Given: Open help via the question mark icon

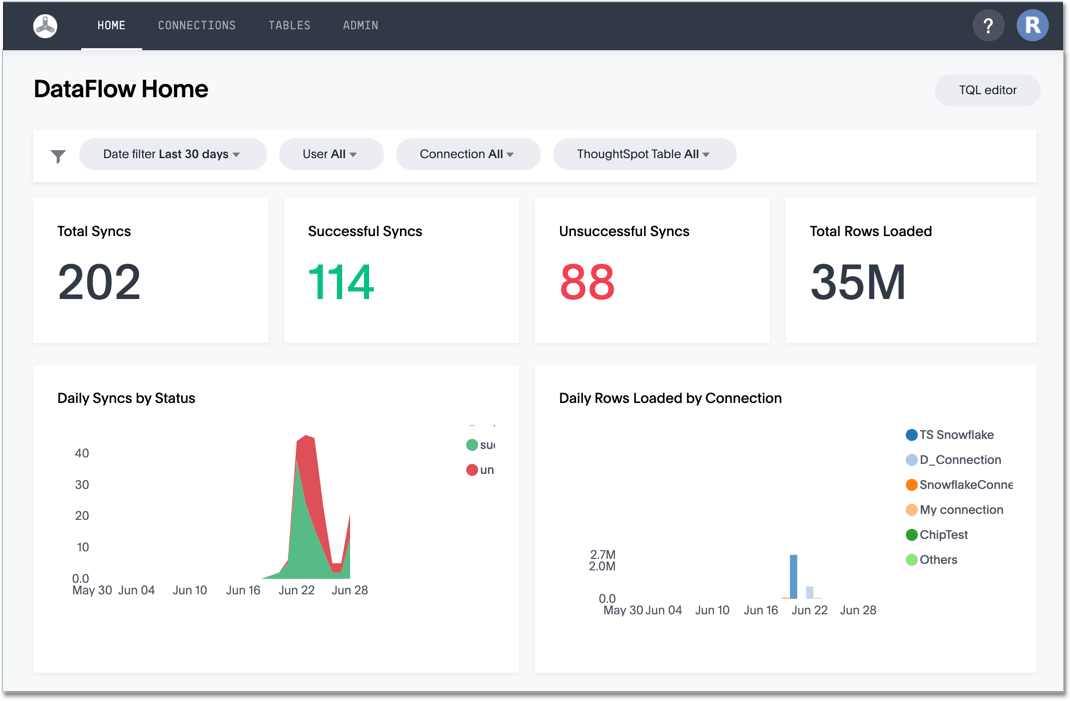Looking at the screenshot, I should [988, 25].
